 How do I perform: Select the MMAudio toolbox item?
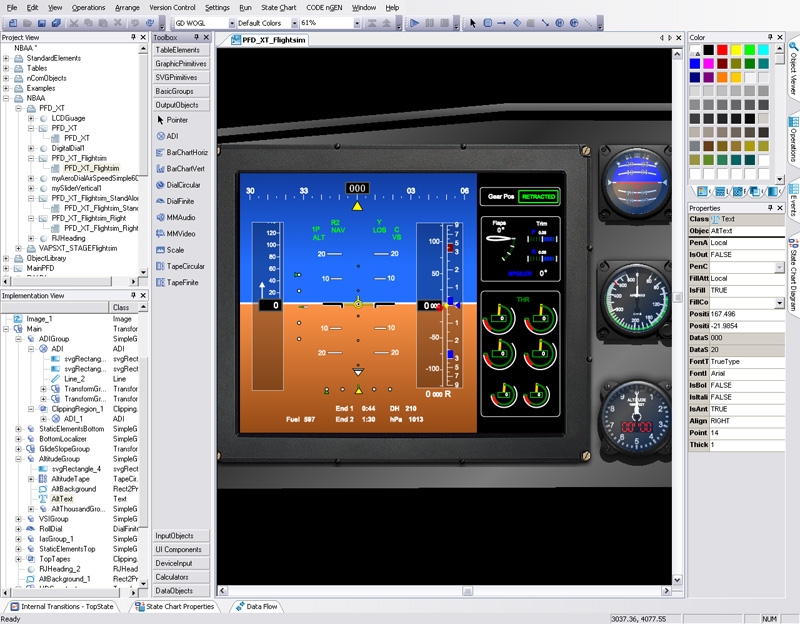click(x=180, y=217)
